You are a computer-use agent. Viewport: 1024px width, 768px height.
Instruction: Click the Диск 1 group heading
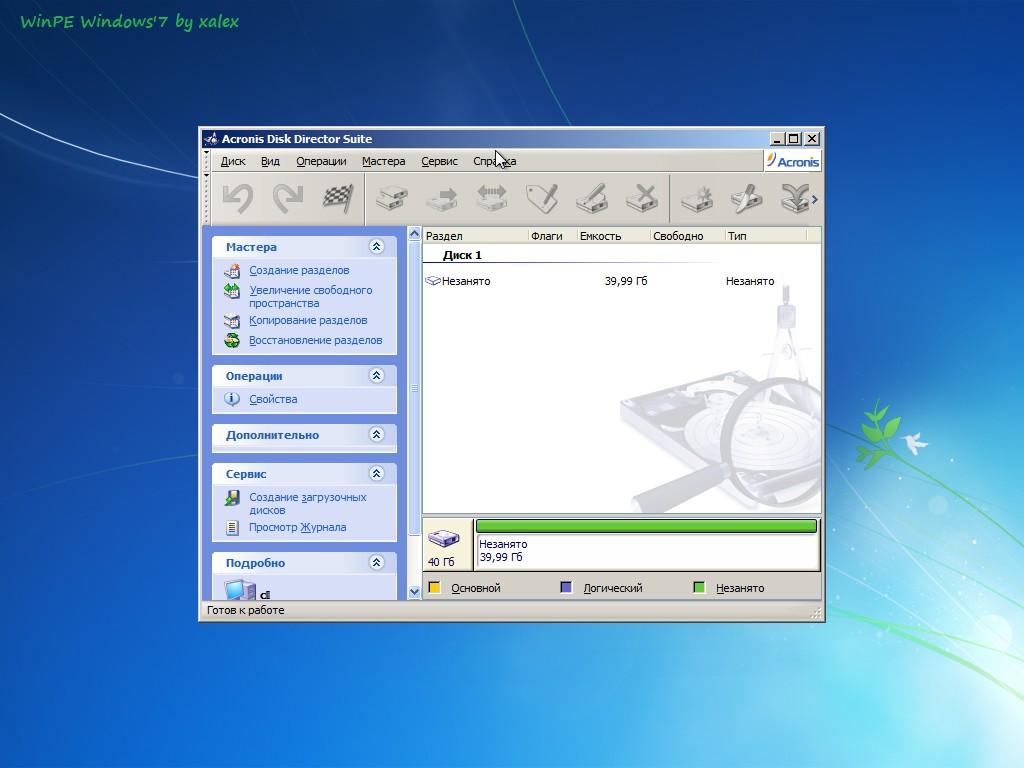pyautogui.click(x=462, y=255)
